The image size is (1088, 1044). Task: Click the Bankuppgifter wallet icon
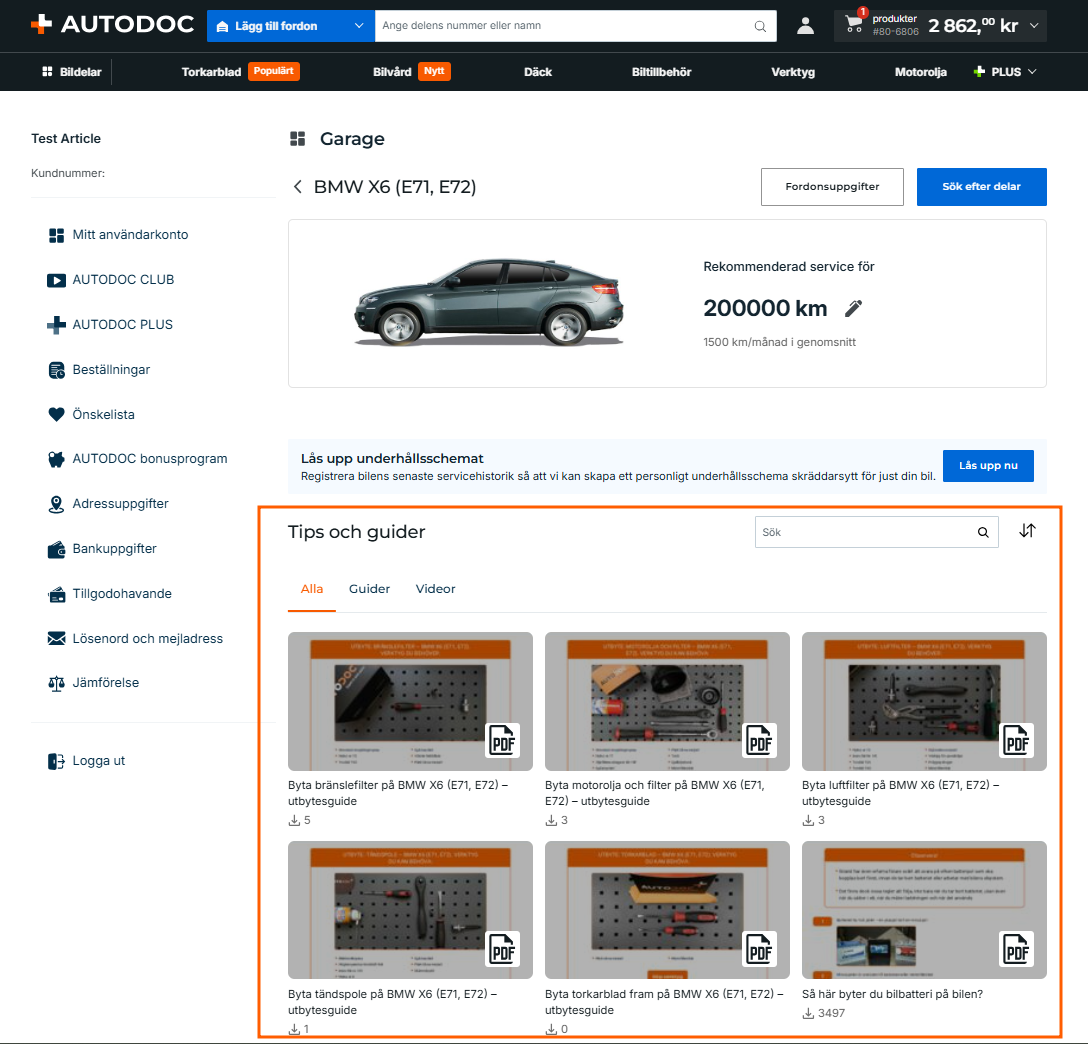(x=56, y=549)
